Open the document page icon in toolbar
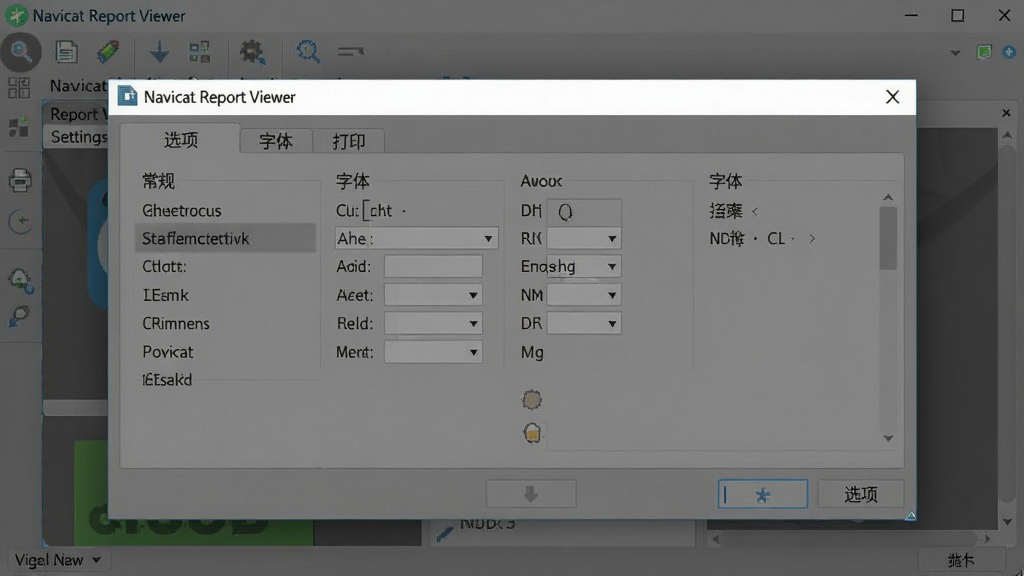The width and height of the screenshot is (1024, 576). [66, 52]
